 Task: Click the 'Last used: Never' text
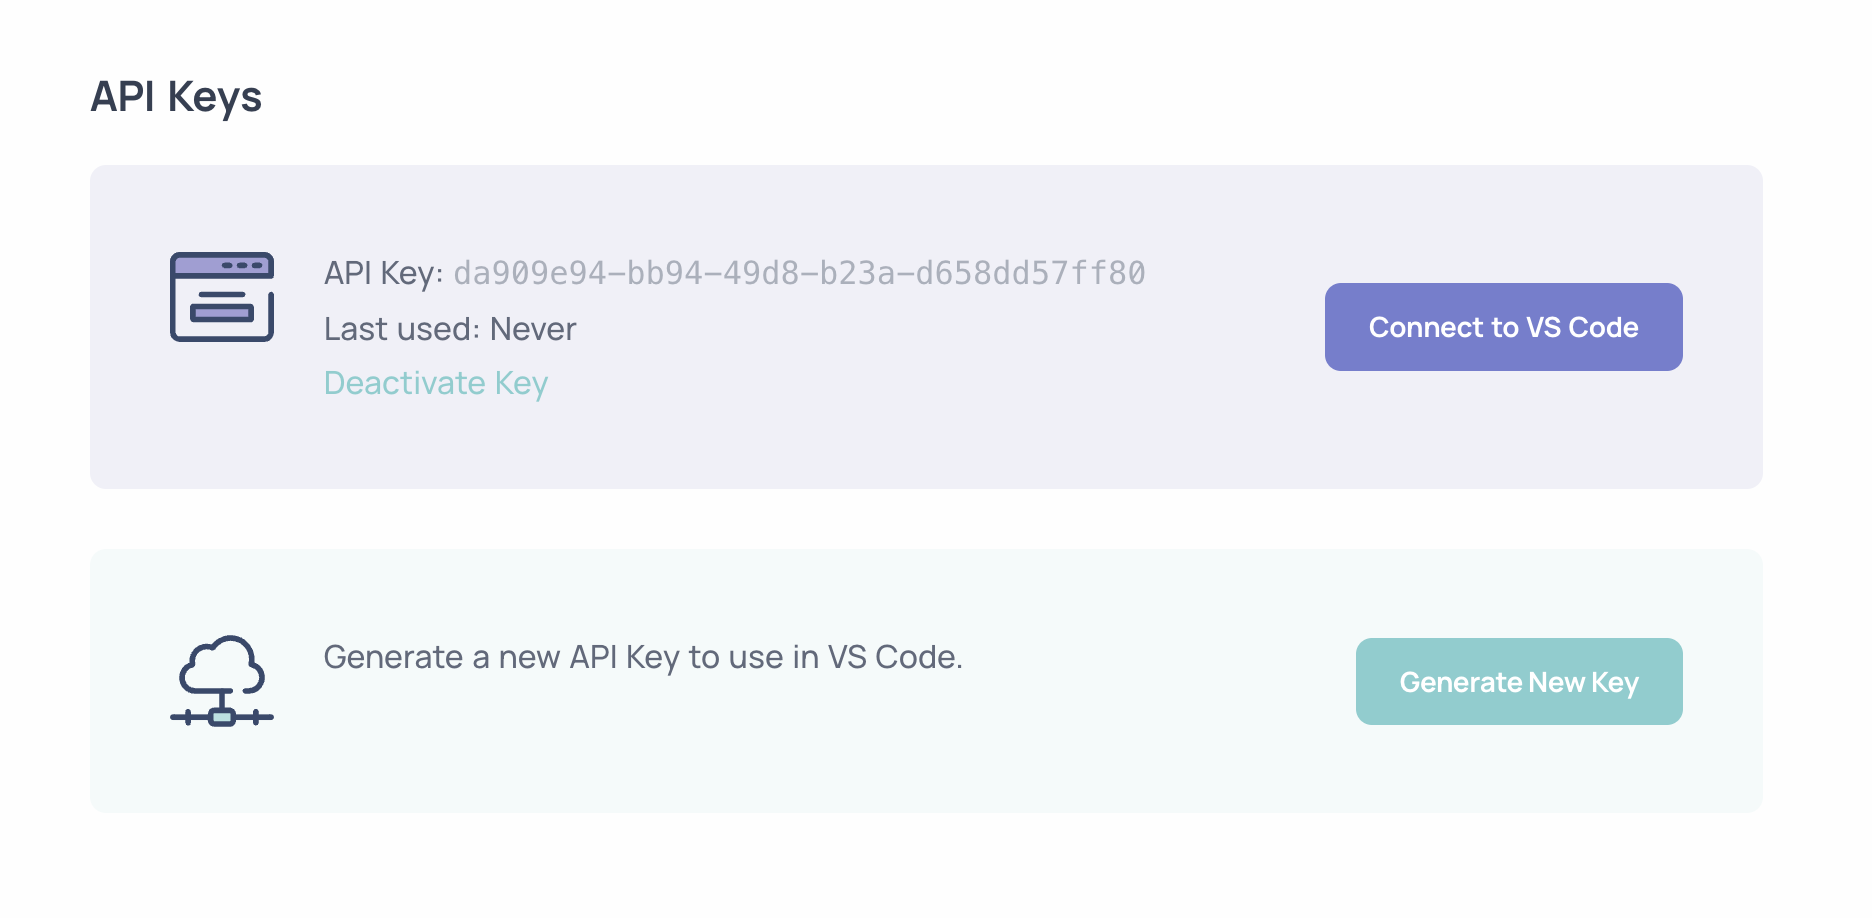[x=450, y=329]
